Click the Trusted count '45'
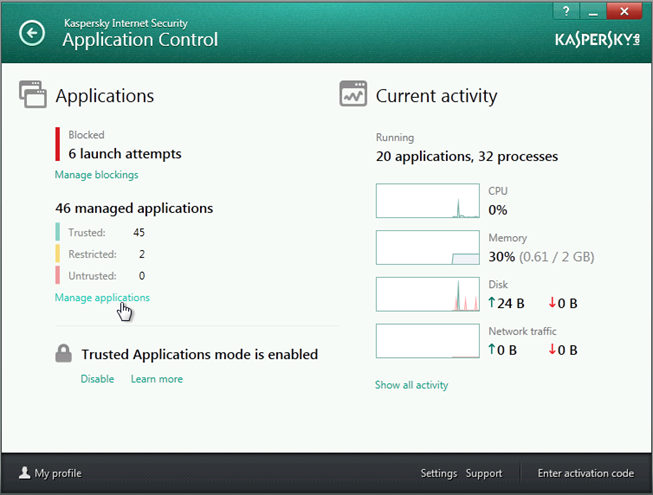The width and height of the screenshot is (653, 495). pyautogui.click(x=139, y=232)
